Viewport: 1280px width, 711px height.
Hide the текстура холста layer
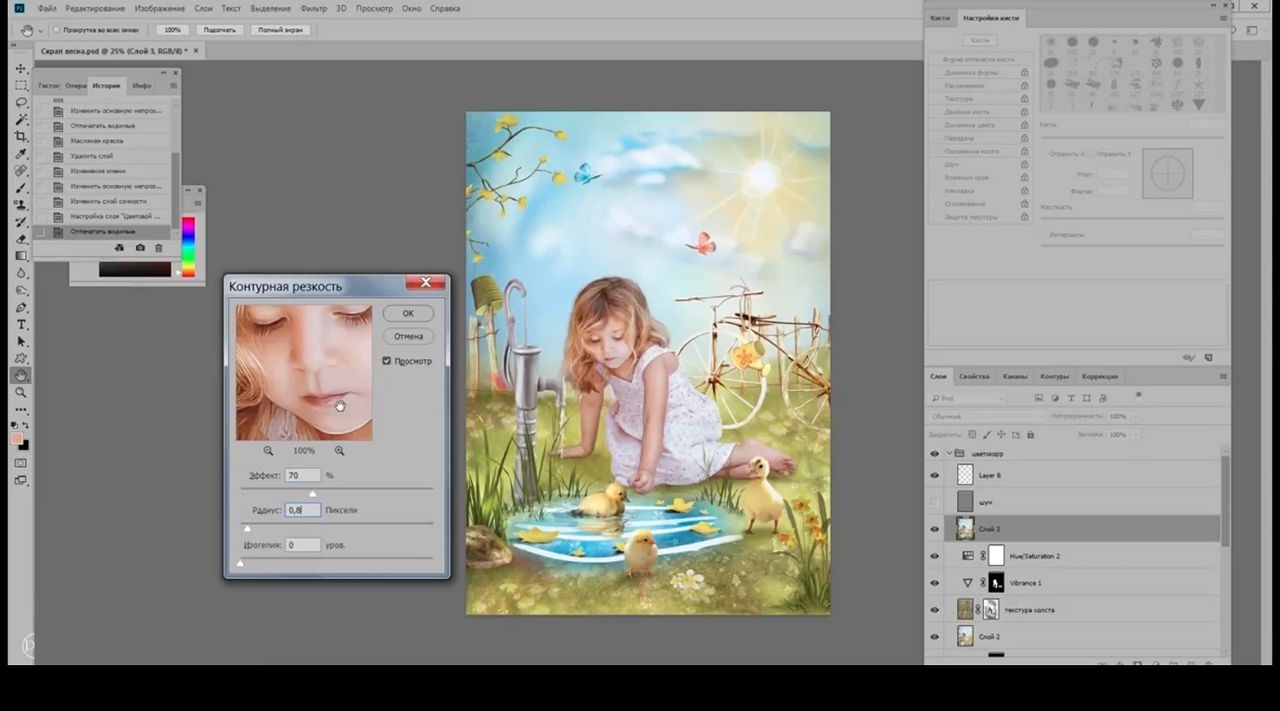coord(935,610)
